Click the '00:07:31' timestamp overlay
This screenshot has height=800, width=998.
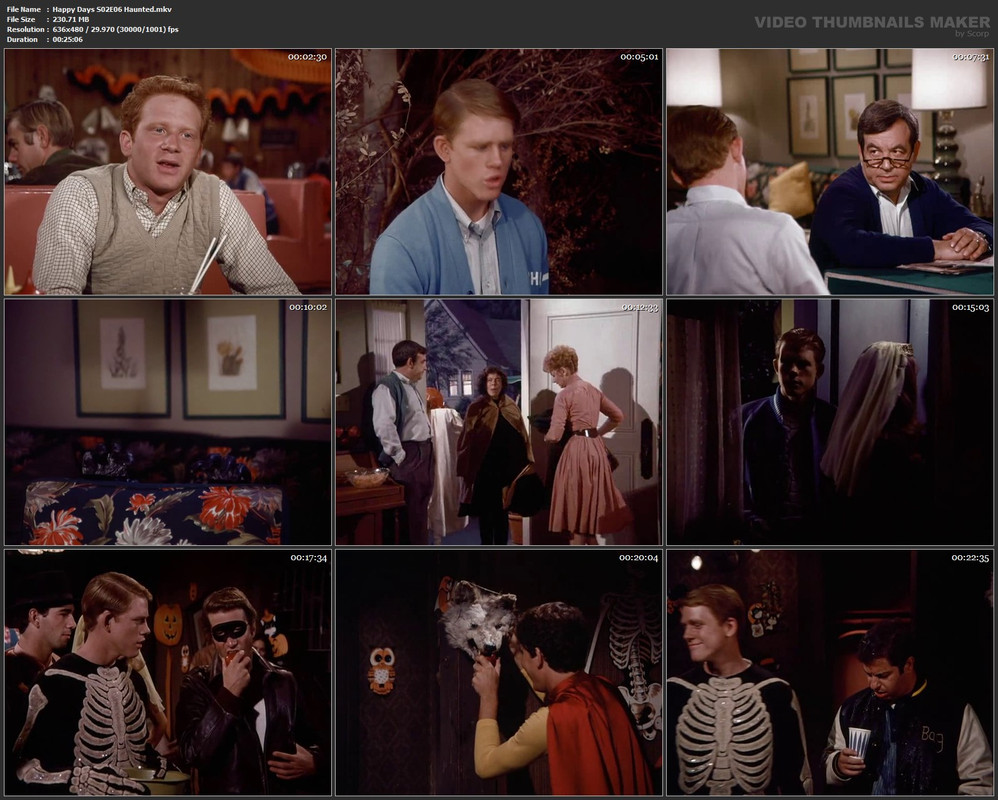click(971, 57)
